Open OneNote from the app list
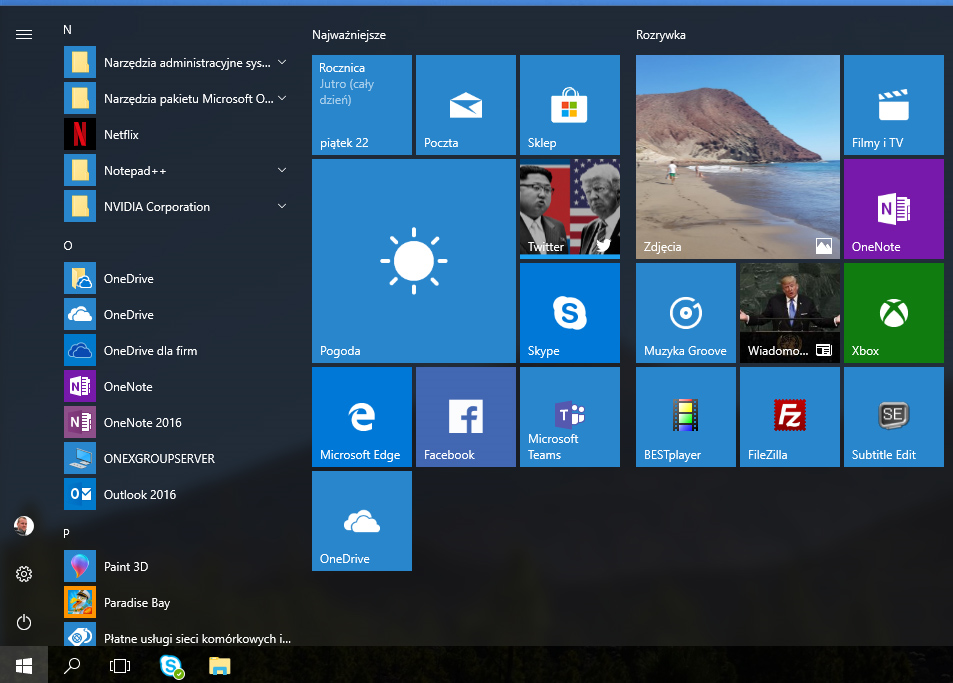953x683 pixels. click(177, 386)
